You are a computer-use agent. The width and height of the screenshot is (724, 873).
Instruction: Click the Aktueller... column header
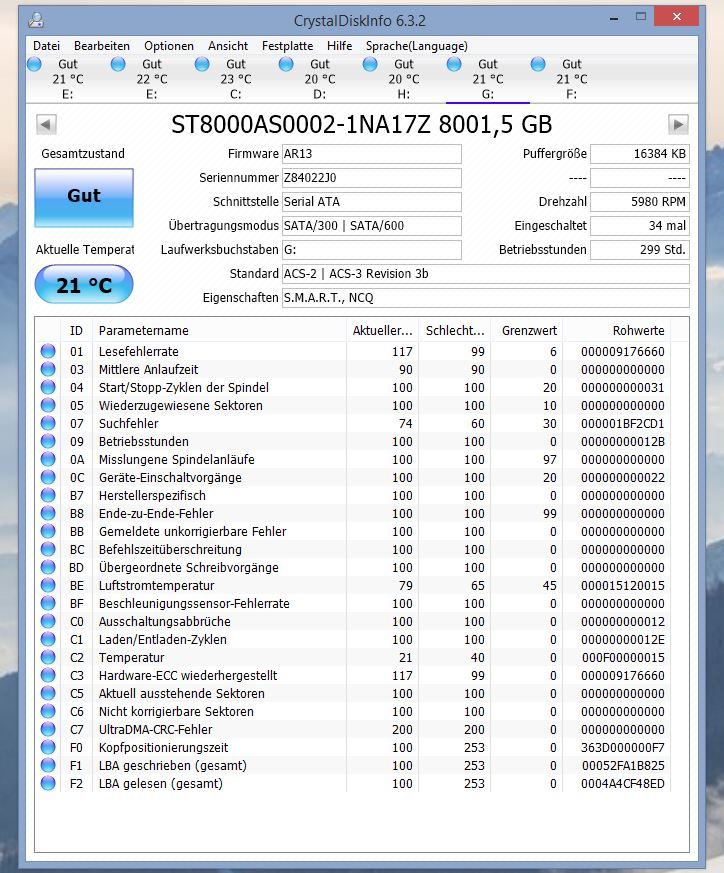click(x=383, y=330)
